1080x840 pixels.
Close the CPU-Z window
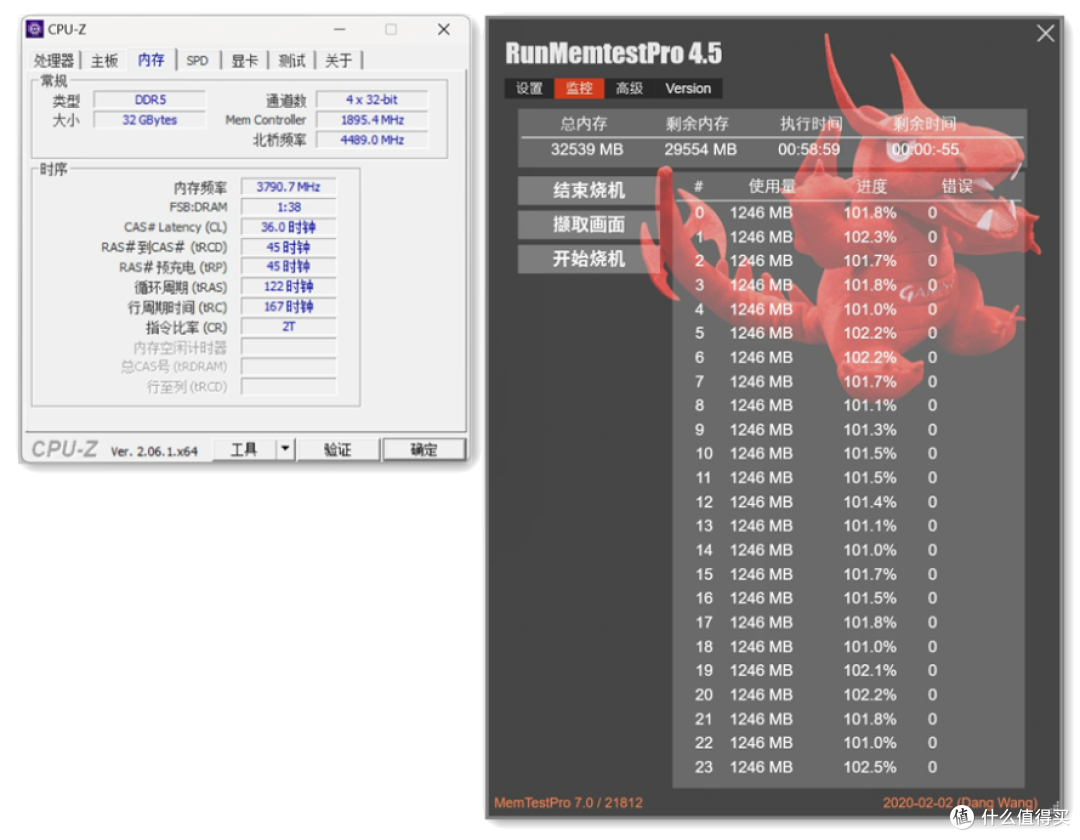click(x=444, y=30)
